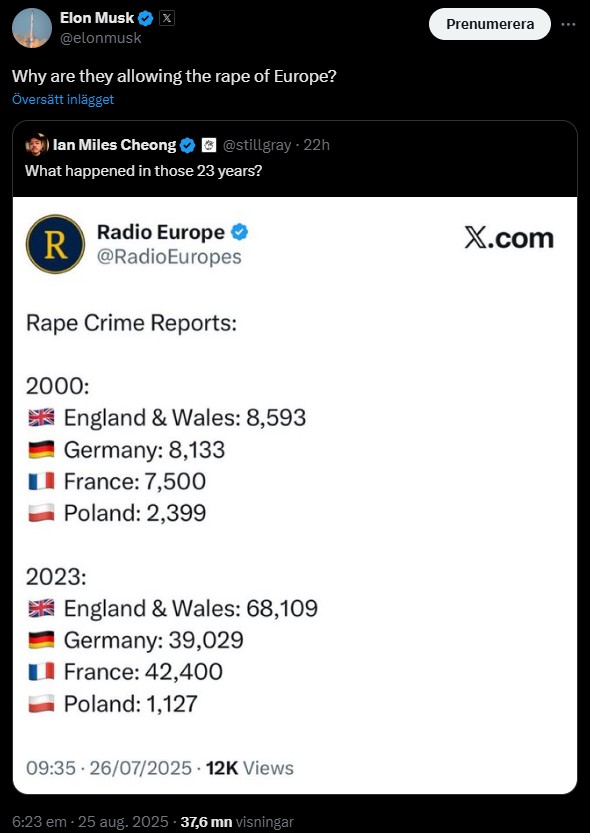590x833 pixels.
Task: Open Ian Miles Cheong's small avatar
Action: tap(37, 145)
